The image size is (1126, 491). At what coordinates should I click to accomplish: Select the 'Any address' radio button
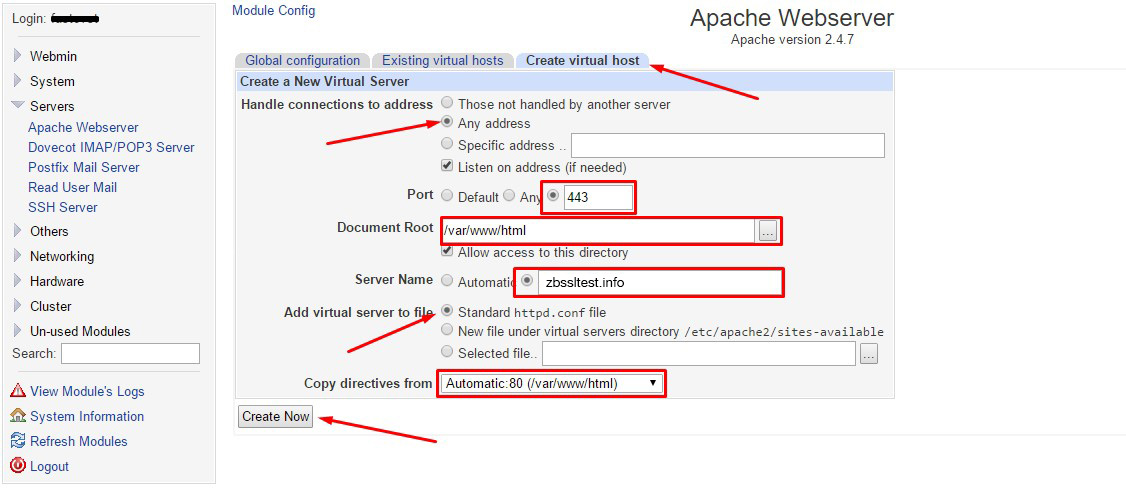click(447, 123)
